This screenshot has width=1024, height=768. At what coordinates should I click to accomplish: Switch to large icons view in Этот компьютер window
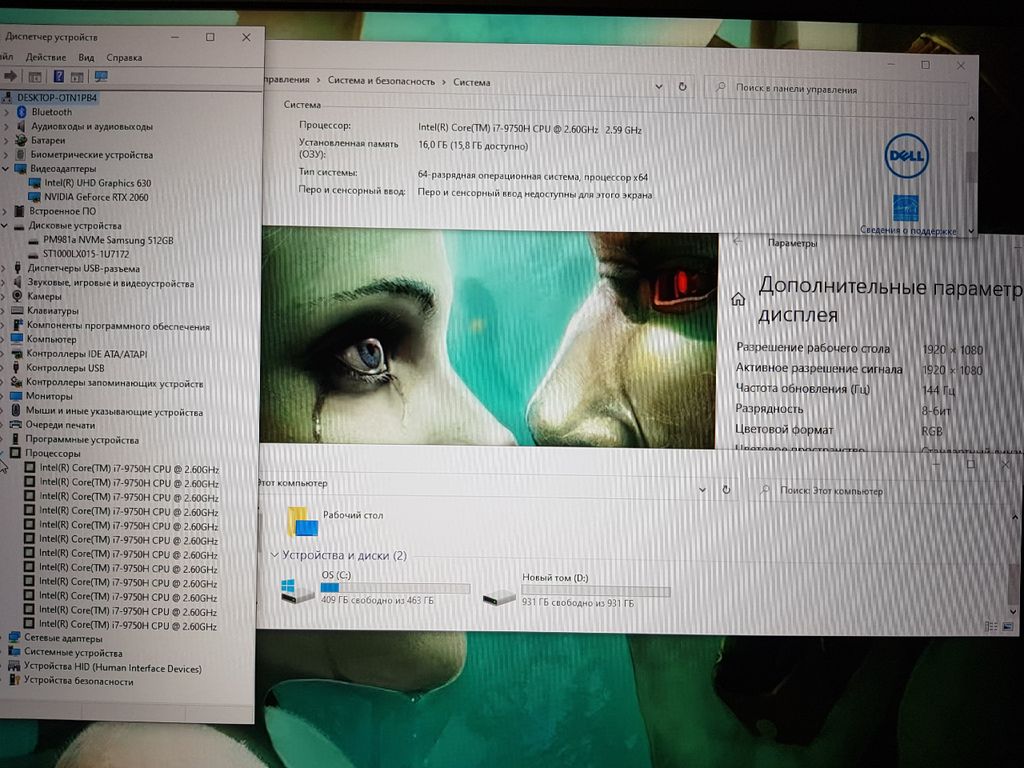[x=1008, y=626]
